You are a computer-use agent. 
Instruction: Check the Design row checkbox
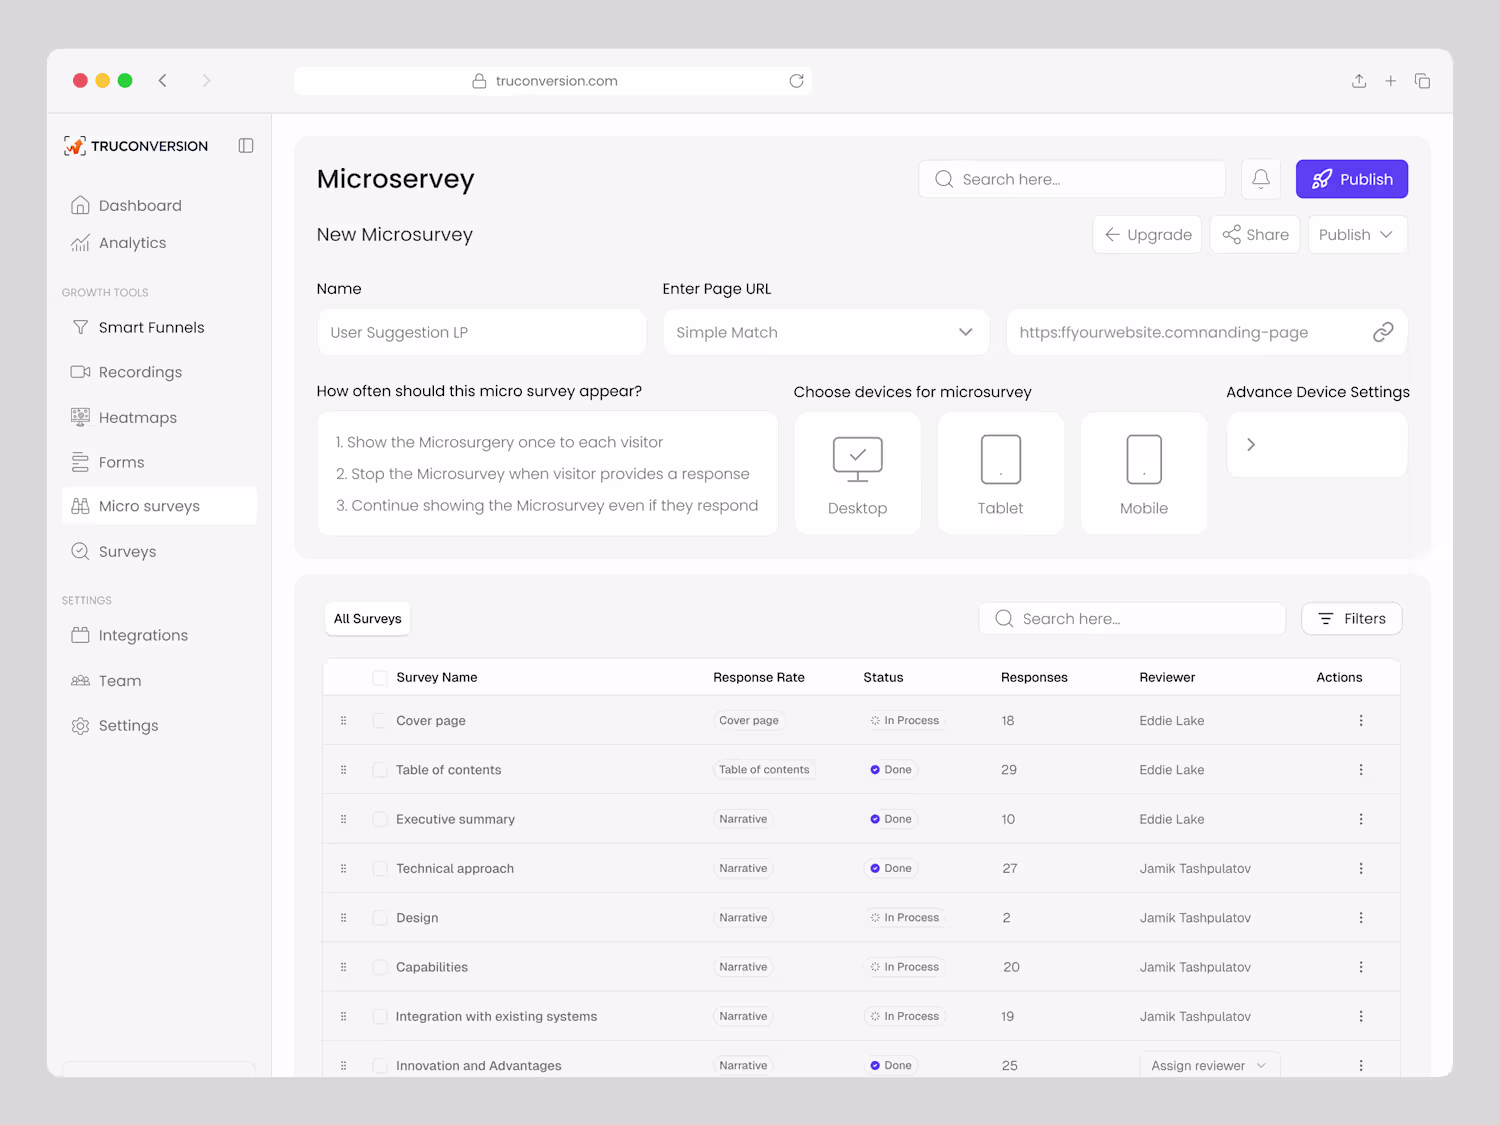click(x=380, y=918)
